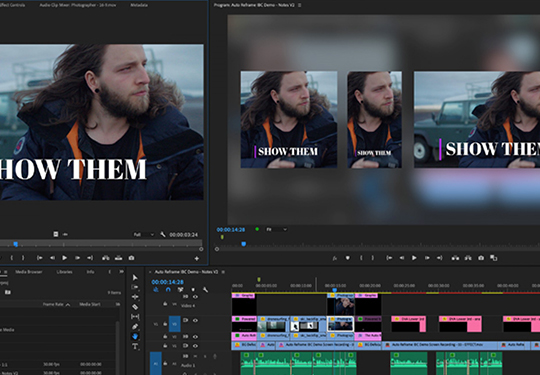540x375 pixels.
Task: Go to Out point in Program monitor
Action: (x=439, y=258)
